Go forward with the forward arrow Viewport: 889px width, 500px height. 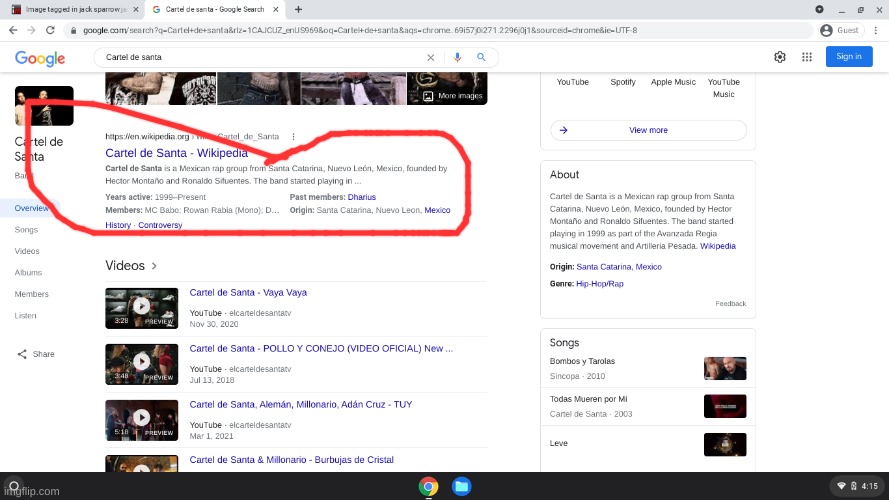point(32,30)
